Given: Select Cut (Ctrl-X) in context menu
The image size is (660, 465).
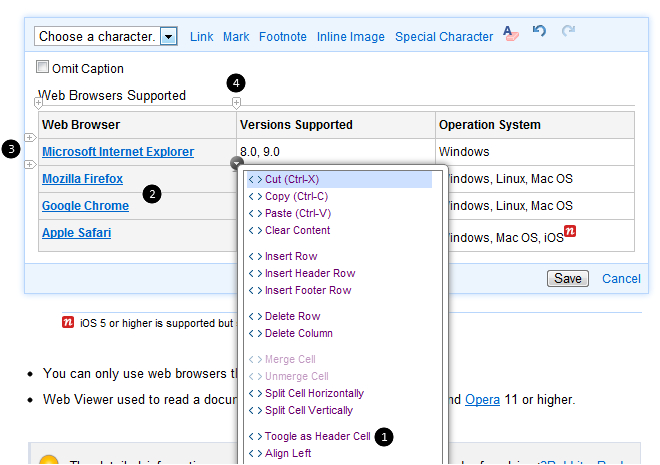Looking at the screenshot, I should (339, 179).
